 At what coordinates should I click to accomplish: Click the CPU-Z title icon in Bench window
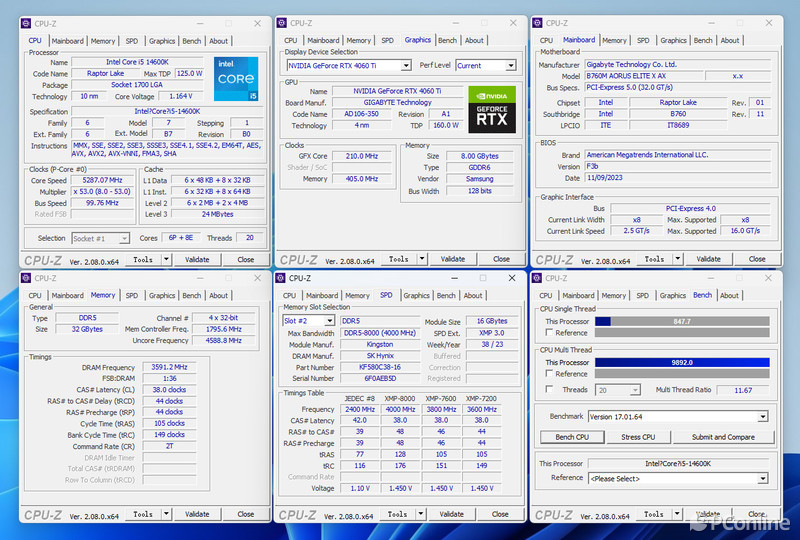[538, 278]
